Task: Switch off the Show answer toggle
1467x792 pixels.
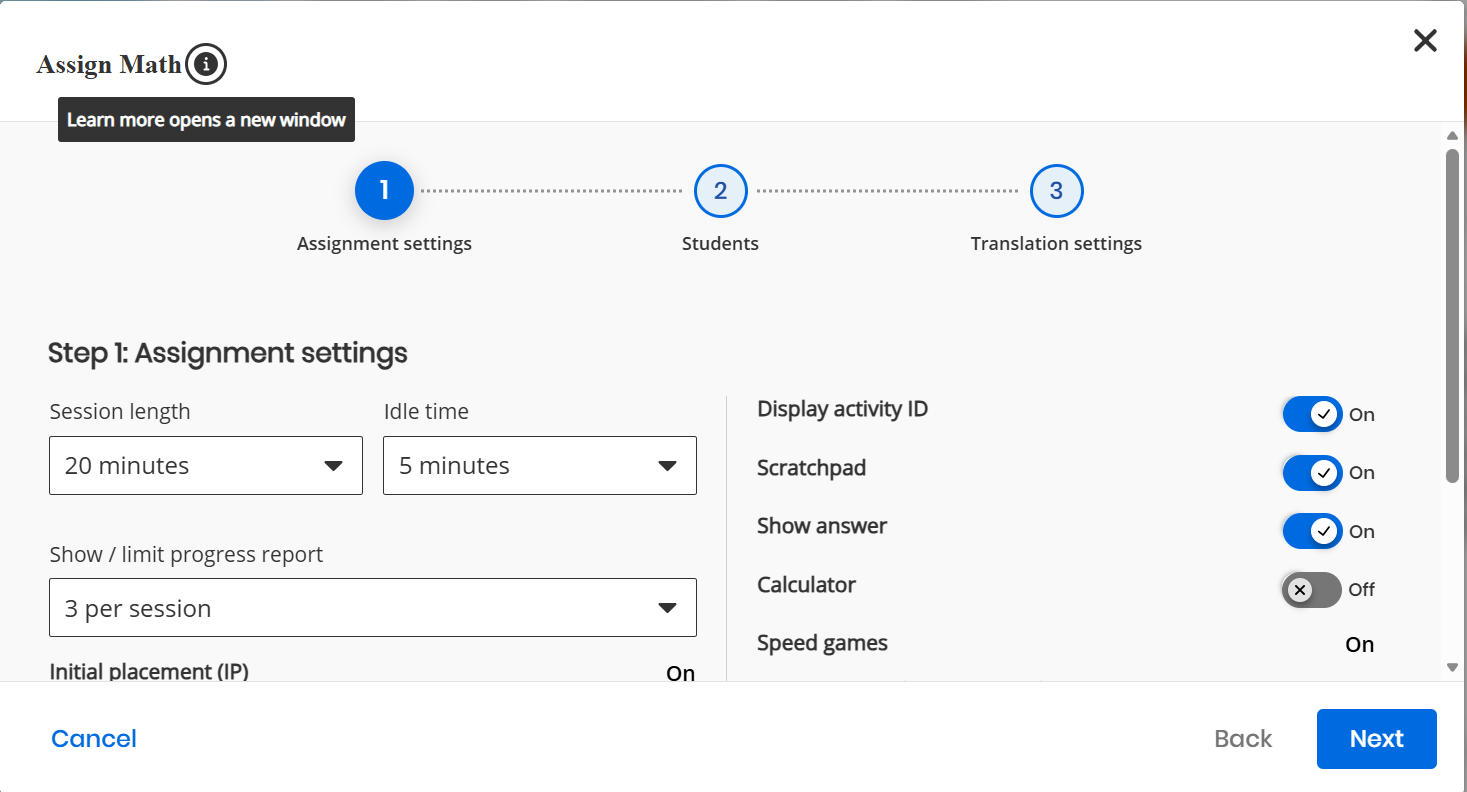Action: coord(1312,531)
